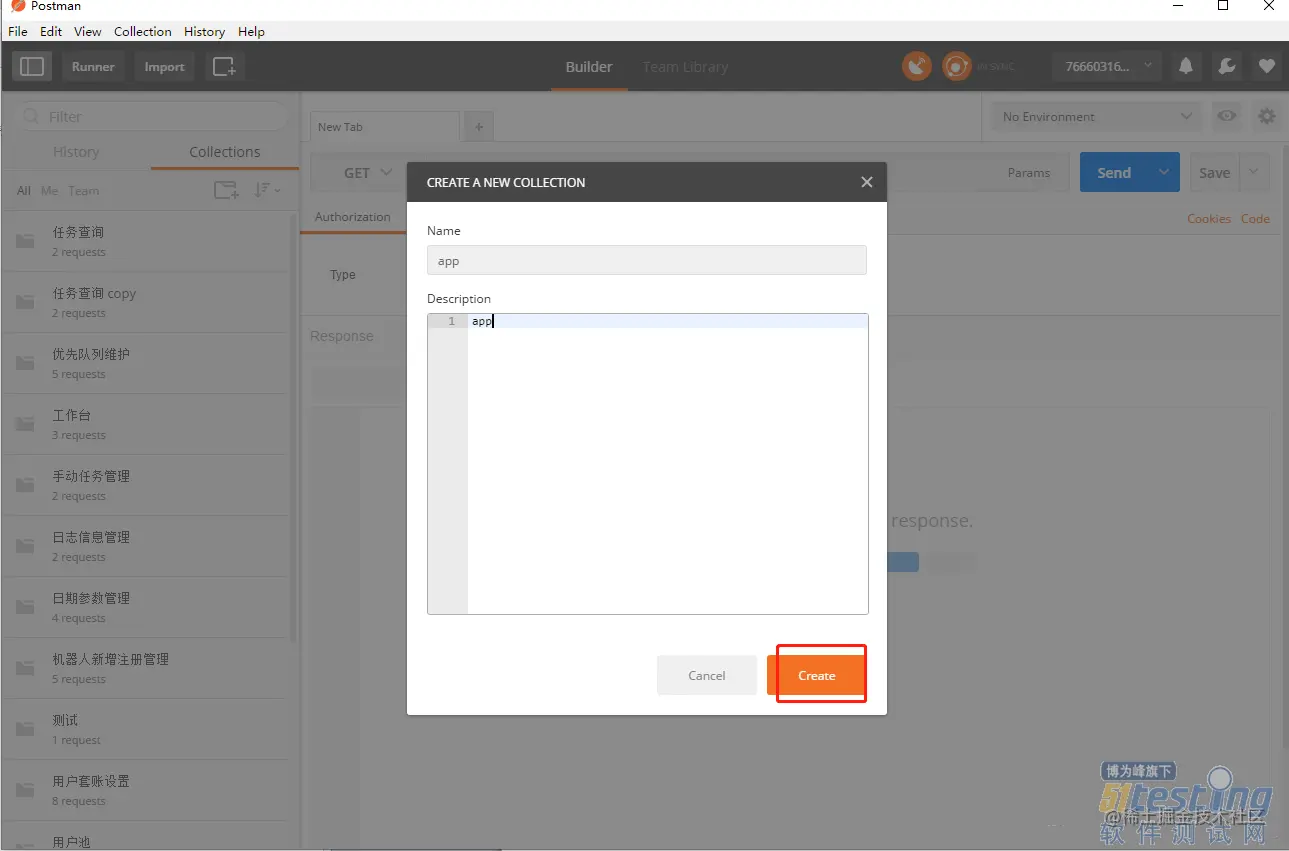Open folder icon of 任务查询 copy collection

point(26,302)
